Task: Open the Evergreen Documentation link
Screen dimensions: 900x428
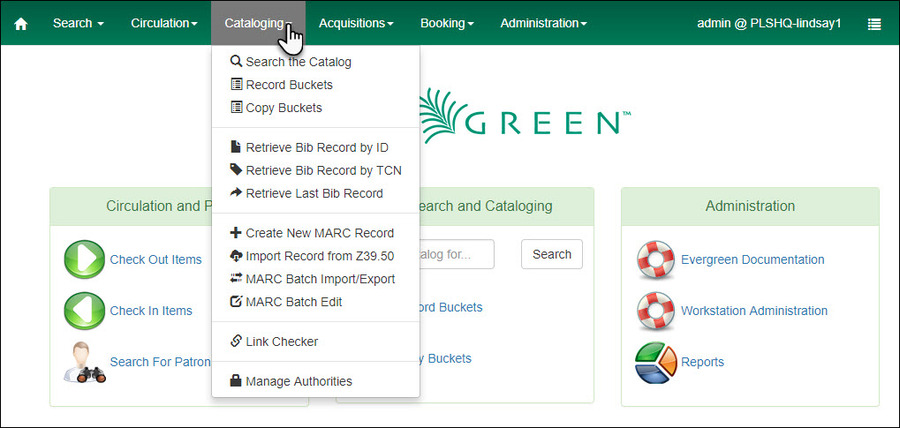Action: (x=752, y=260)
